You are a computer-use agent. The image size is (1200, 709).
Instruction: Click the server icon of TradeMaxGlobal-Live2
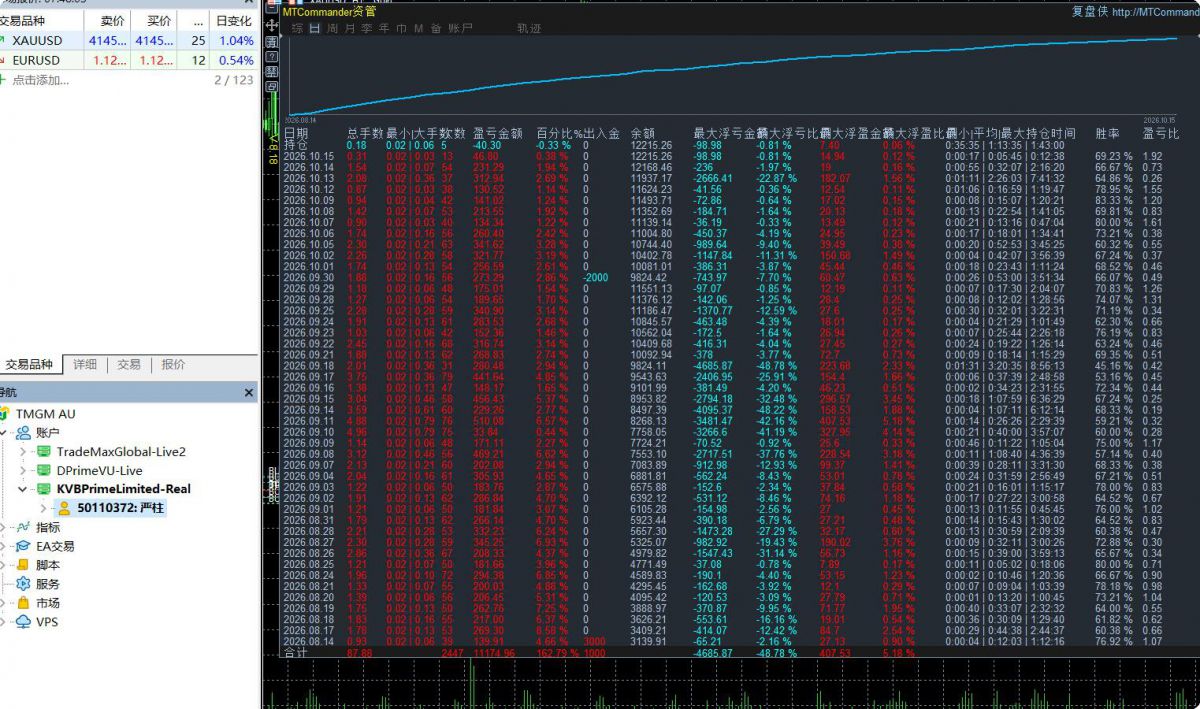(44, 451)
